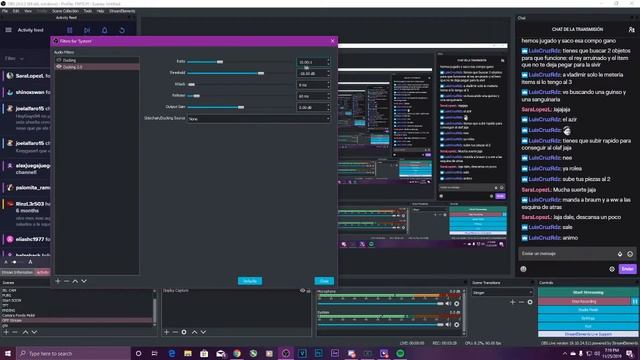Click the Threshold value spinner arrows
640x360 pixels.
[328, 73]
